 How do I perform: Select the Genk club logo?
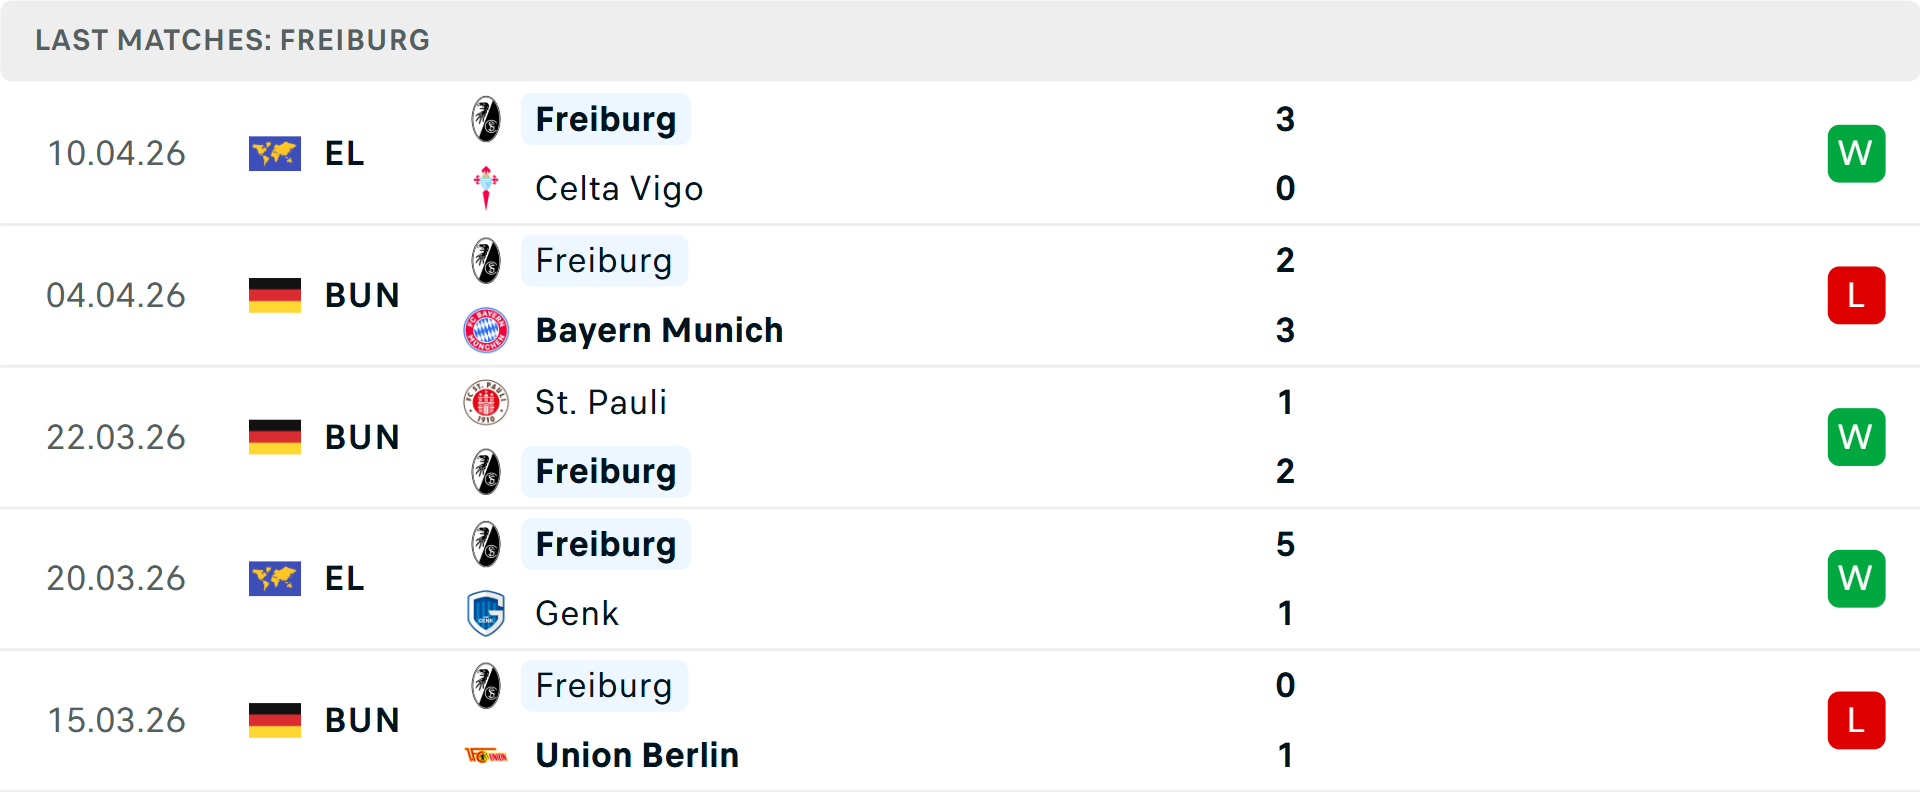click(x=487, y=613)
